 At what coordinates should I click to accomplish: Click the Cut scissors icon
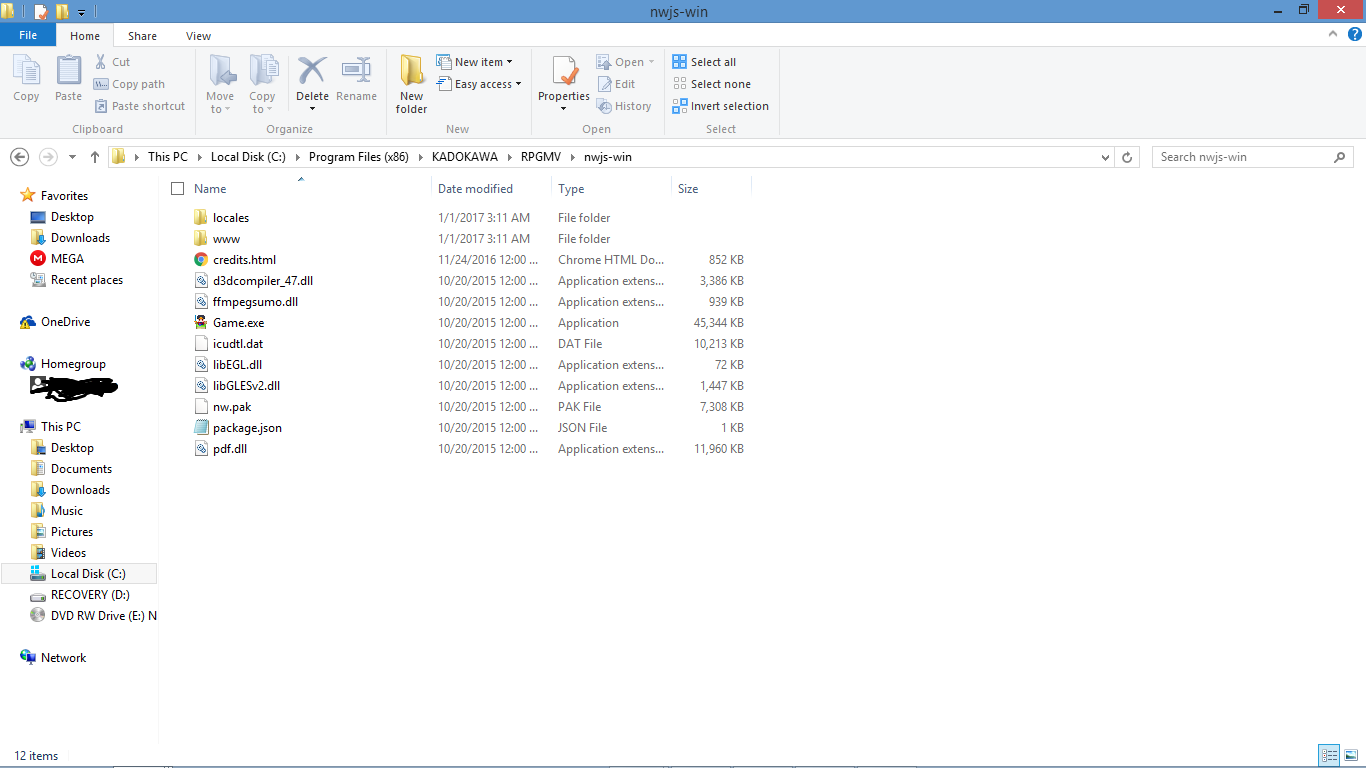point(101,62)
